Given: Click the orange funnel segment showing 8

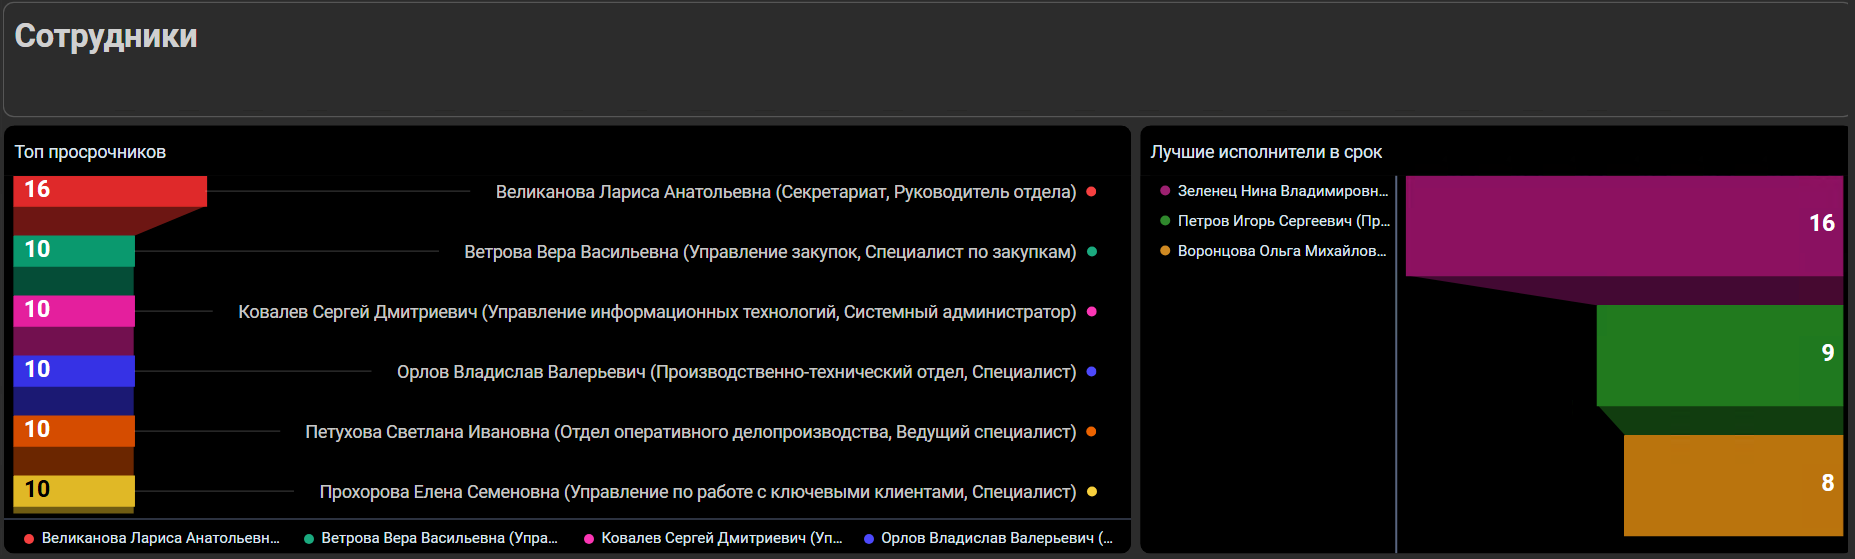Looking at the screenshot, I should pyautogui.click(x=1732, y=484).
